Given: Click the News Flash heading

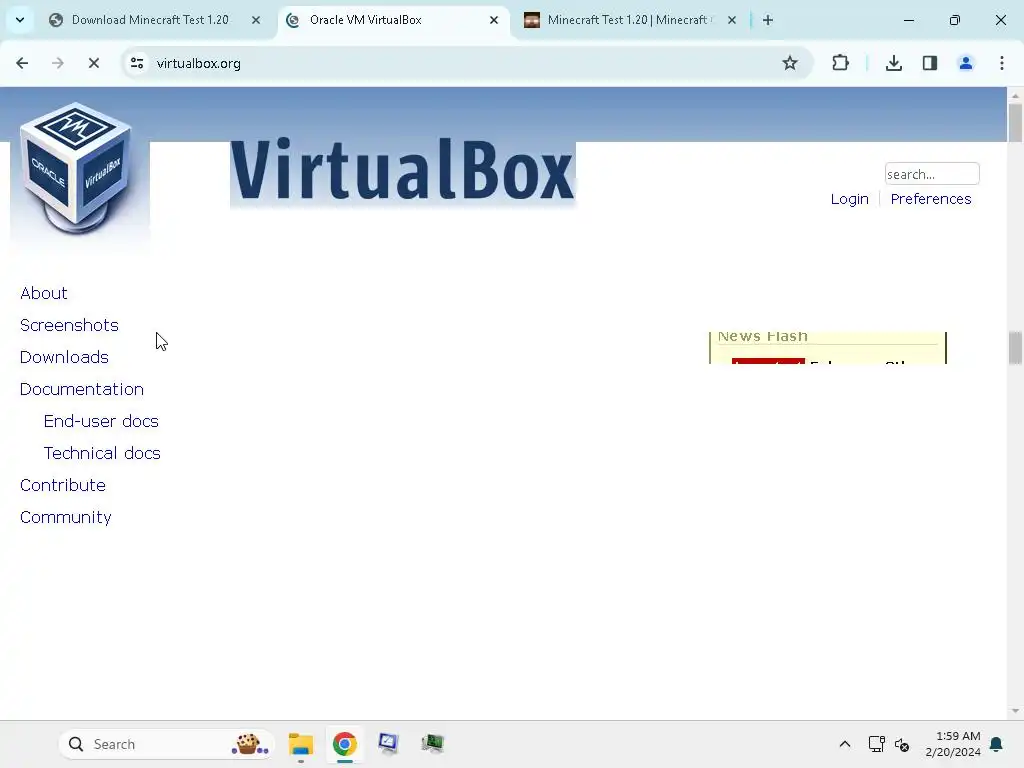Looking at the screenshot, I should point(763,336).
